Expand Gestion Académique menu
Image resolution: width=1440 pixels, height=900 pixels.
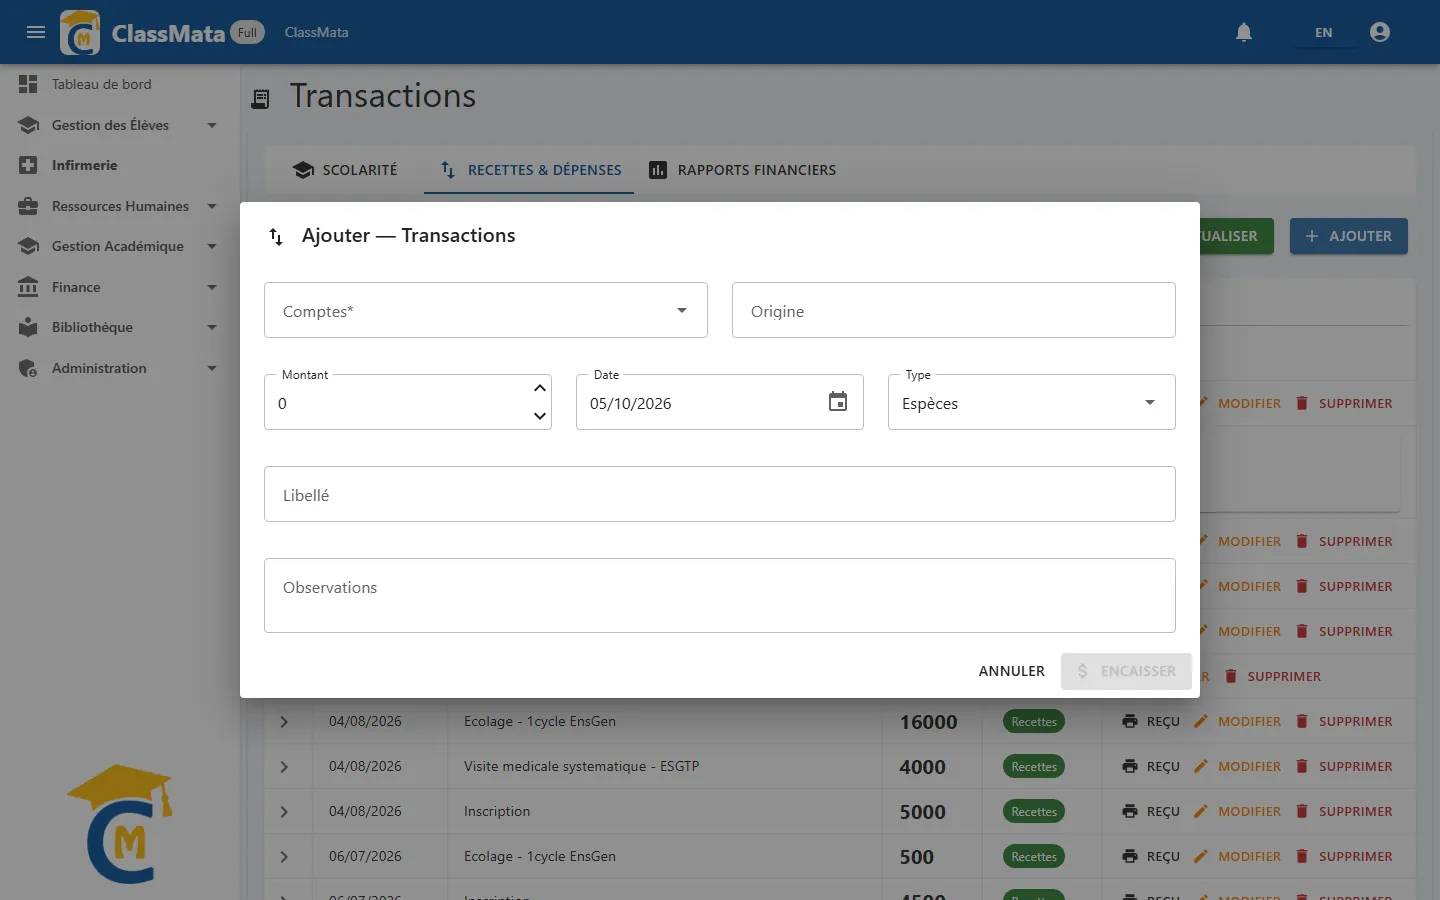[120, 246]
